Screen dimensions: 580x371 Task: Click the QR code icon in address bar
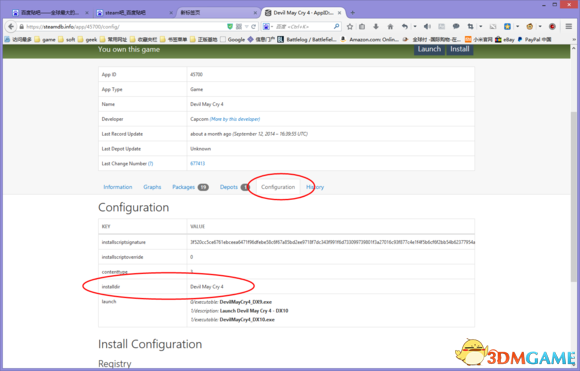(x=239, y=27)
